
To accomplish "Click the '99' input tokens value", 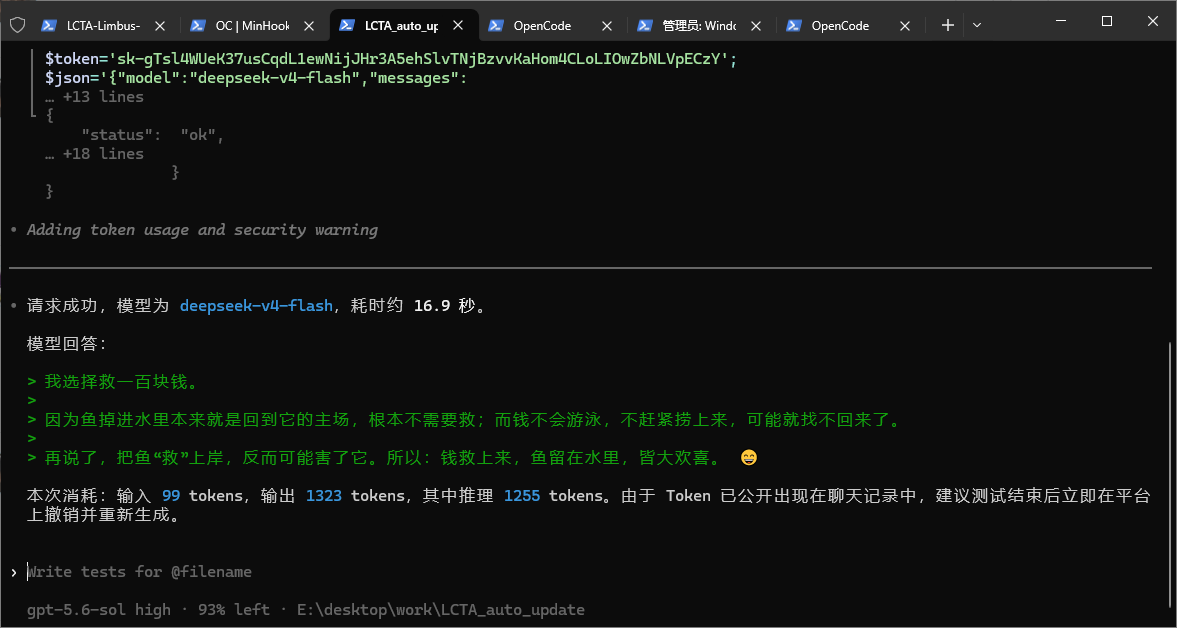I will tap(170, 496).
